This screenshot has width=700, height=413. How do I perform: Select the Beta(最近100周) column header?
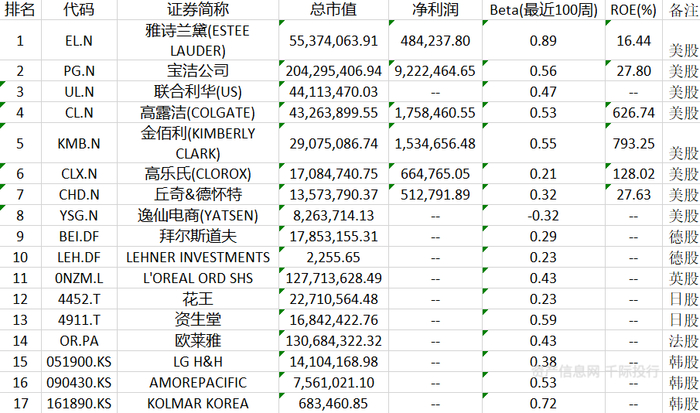tap(543, 9)
